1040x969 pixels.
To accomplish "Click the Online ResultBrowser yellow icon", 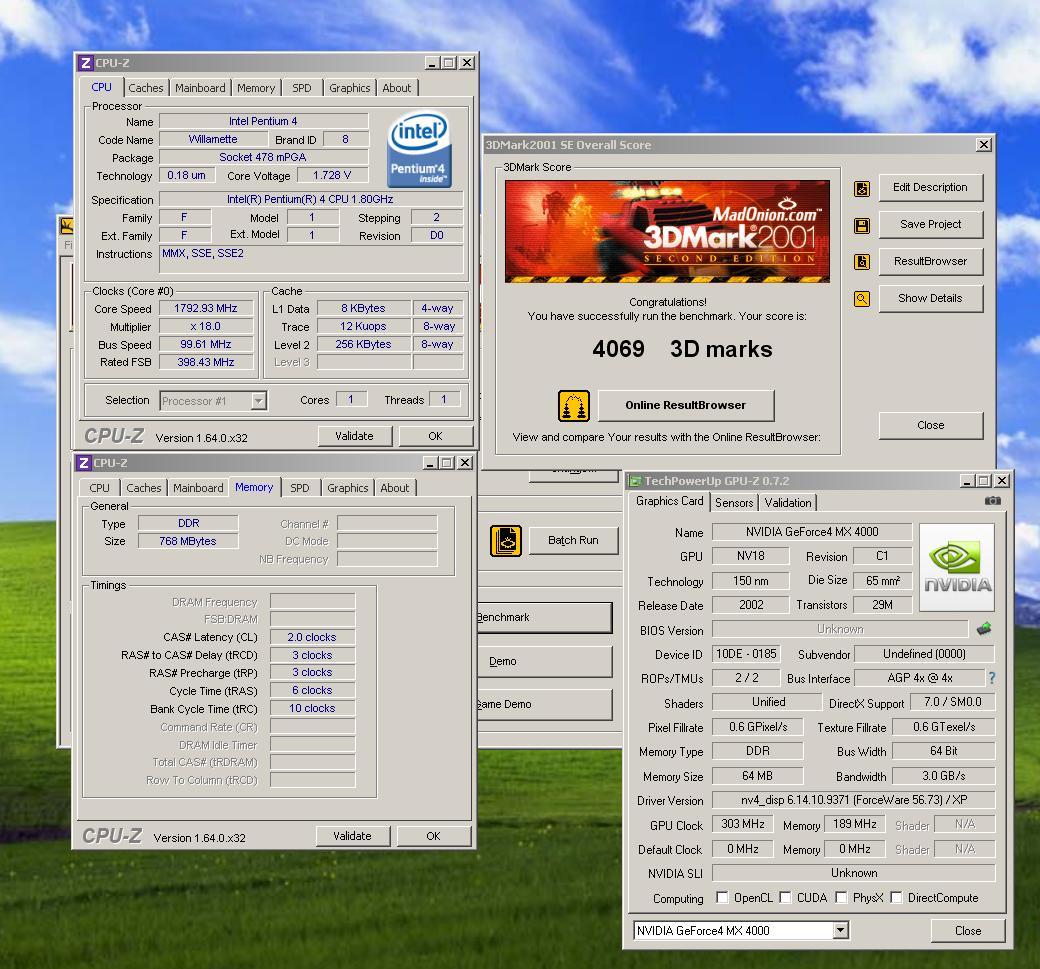I will (x=574, y=406).
